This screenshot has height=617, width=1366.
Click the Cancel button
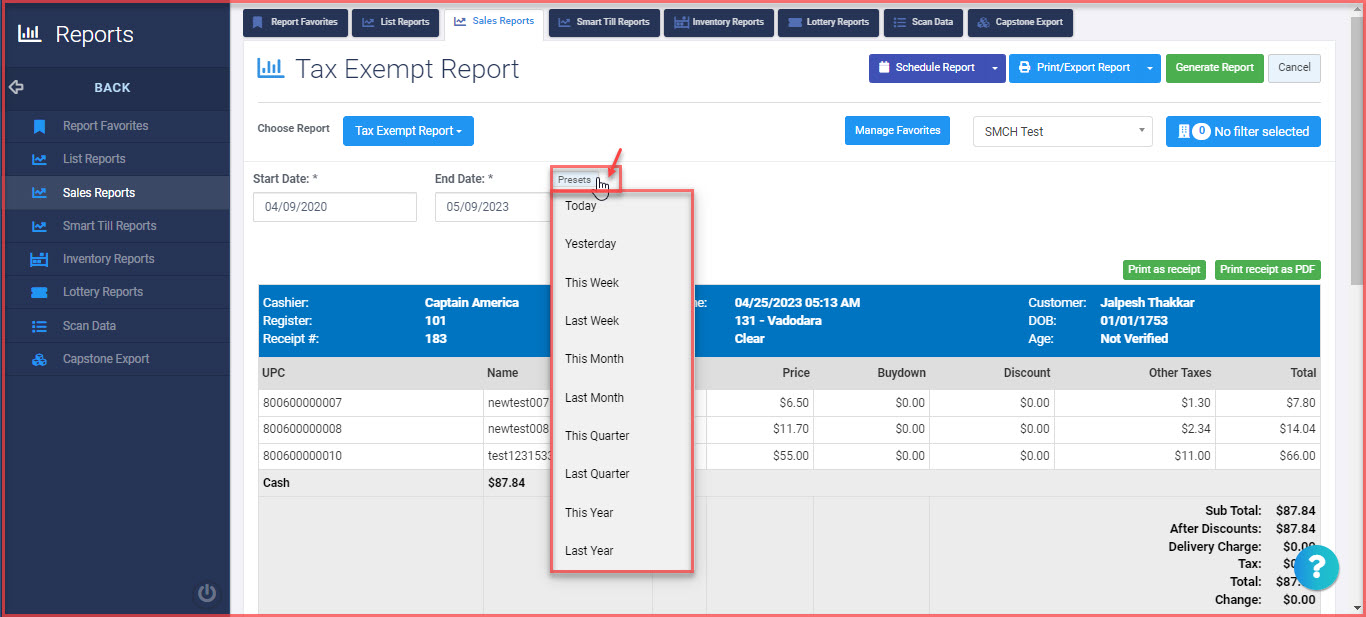[1294, 68]
